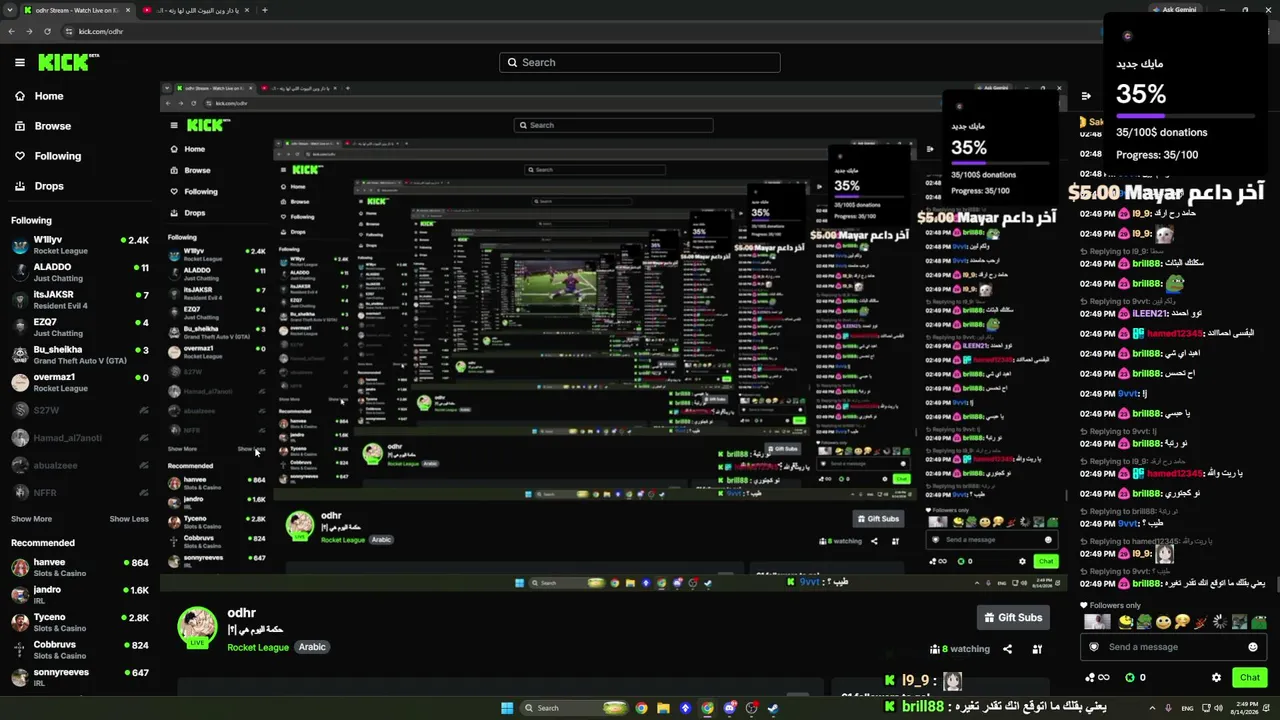Collapse the chat panel with arrow icon

click(x=1086, y=96)
